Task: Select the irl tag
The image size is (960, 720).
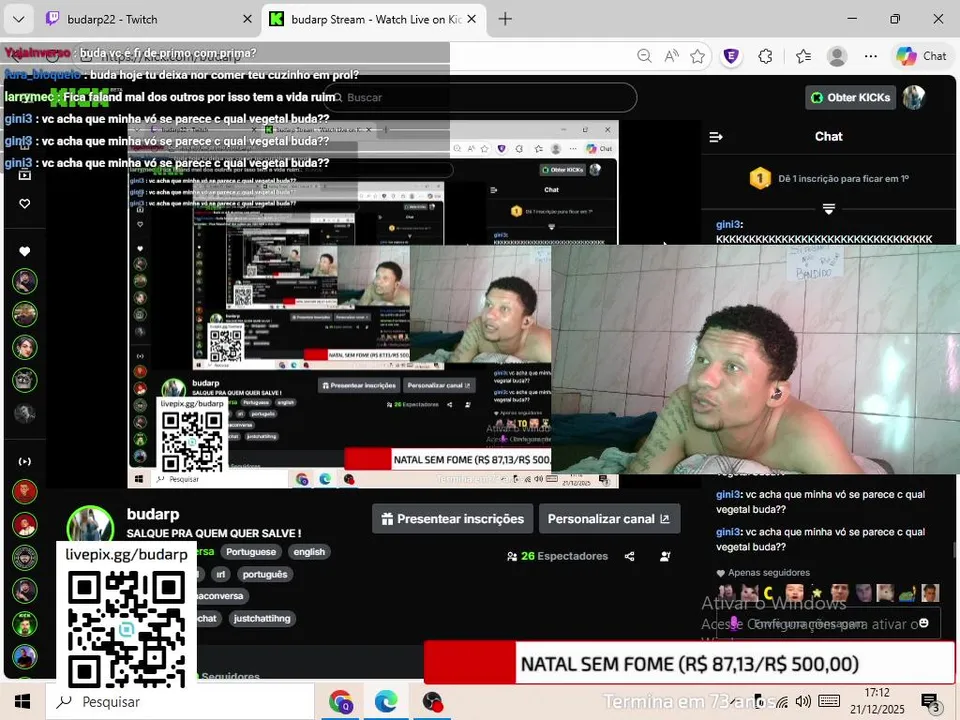Action: coord(220,574)
